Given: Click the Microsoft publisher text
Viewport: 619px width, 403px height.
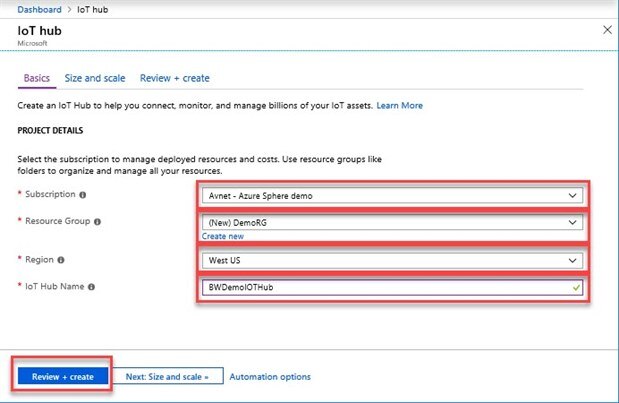Looking at the screenshot, I should 32,43.
